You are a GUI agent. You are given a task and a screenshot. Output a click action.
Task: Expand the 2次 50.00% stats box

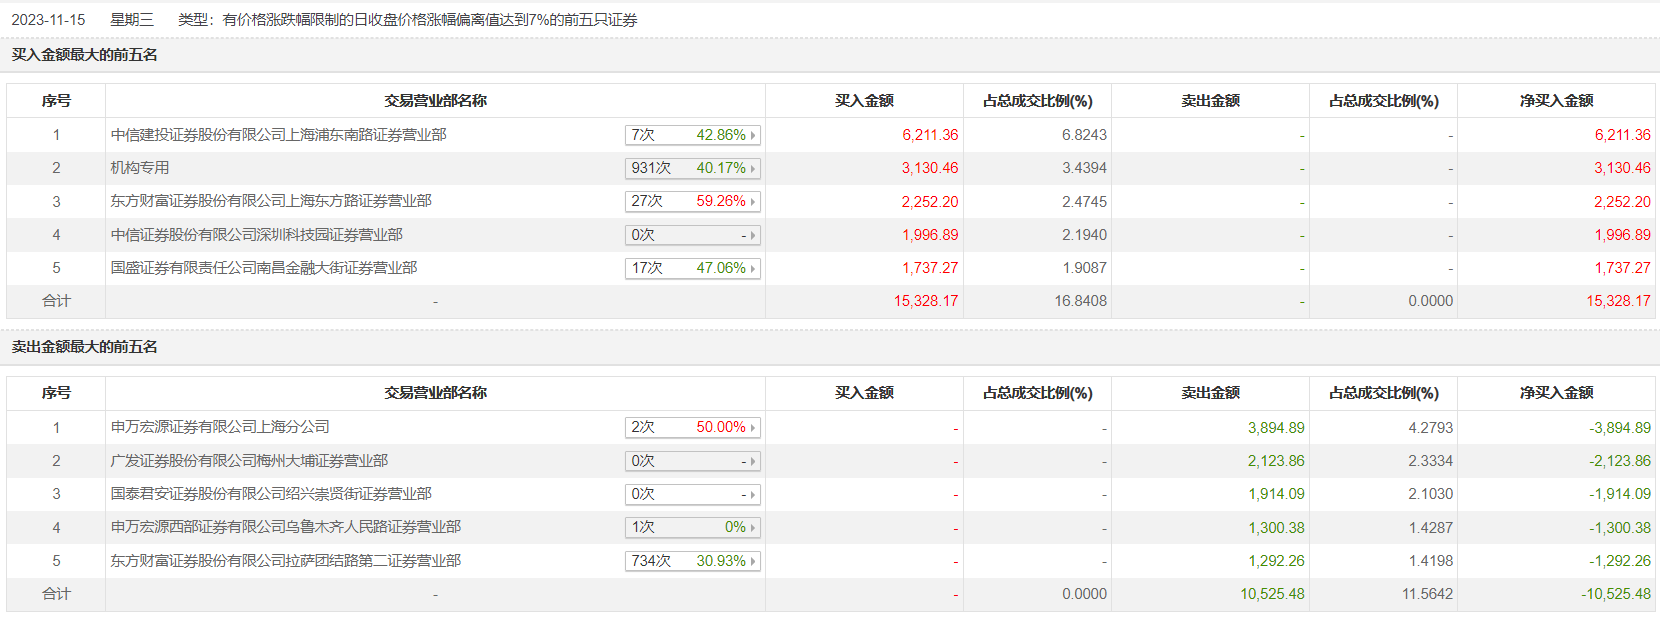click(692, 427)
